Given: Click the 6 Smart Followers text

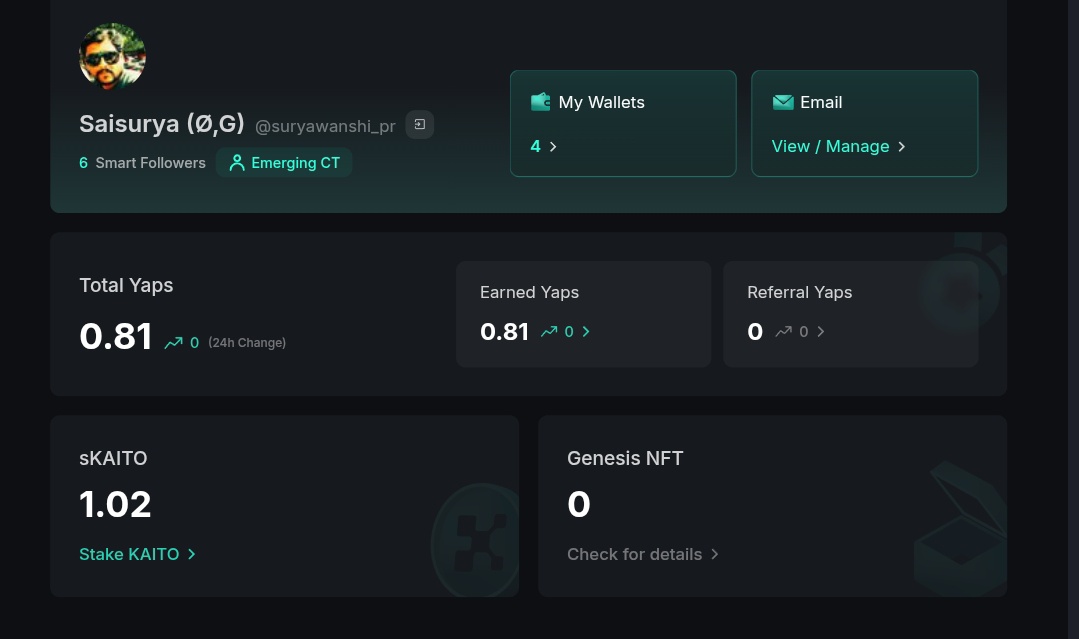Looking at the screenshot, I should pos(142,163).
